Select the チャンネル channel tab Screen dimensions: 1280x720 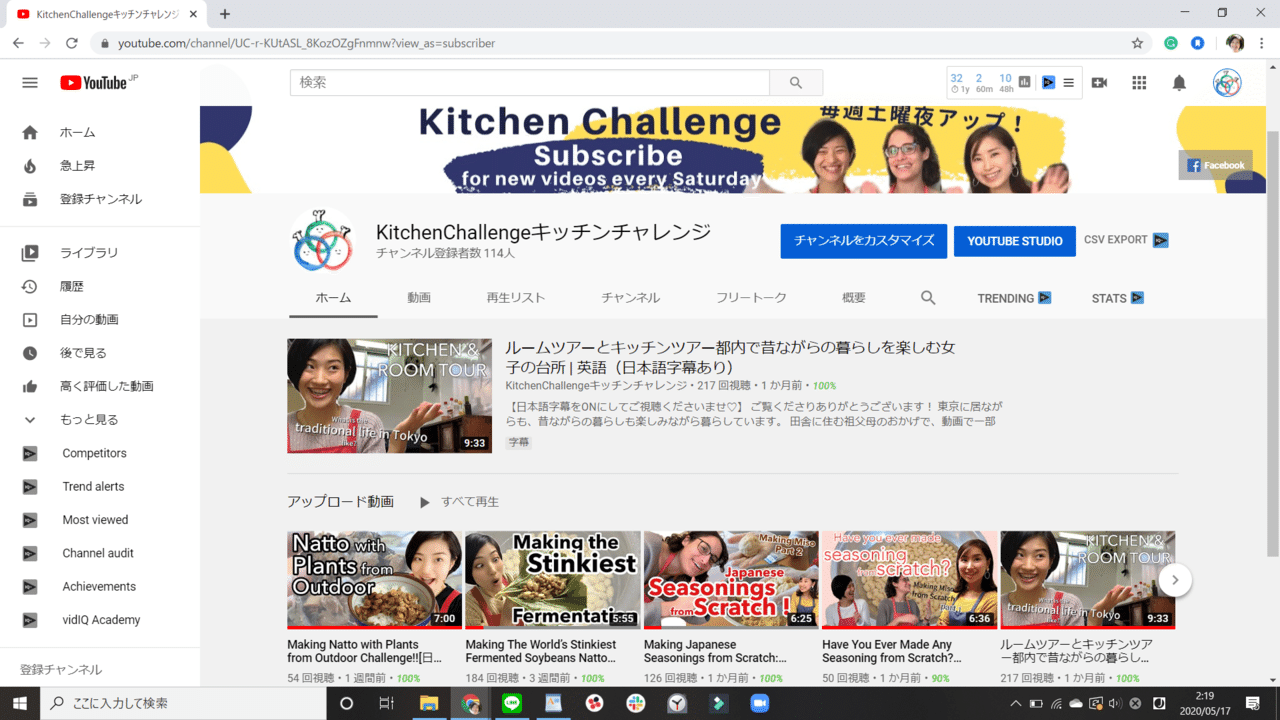pyautogui.click(x=631, y=298)
